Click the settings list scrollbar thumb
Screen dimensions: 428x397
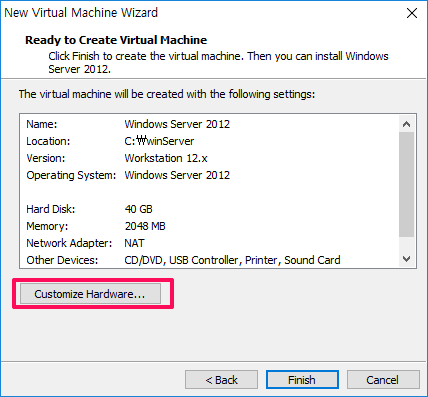(x=406, y=184)
